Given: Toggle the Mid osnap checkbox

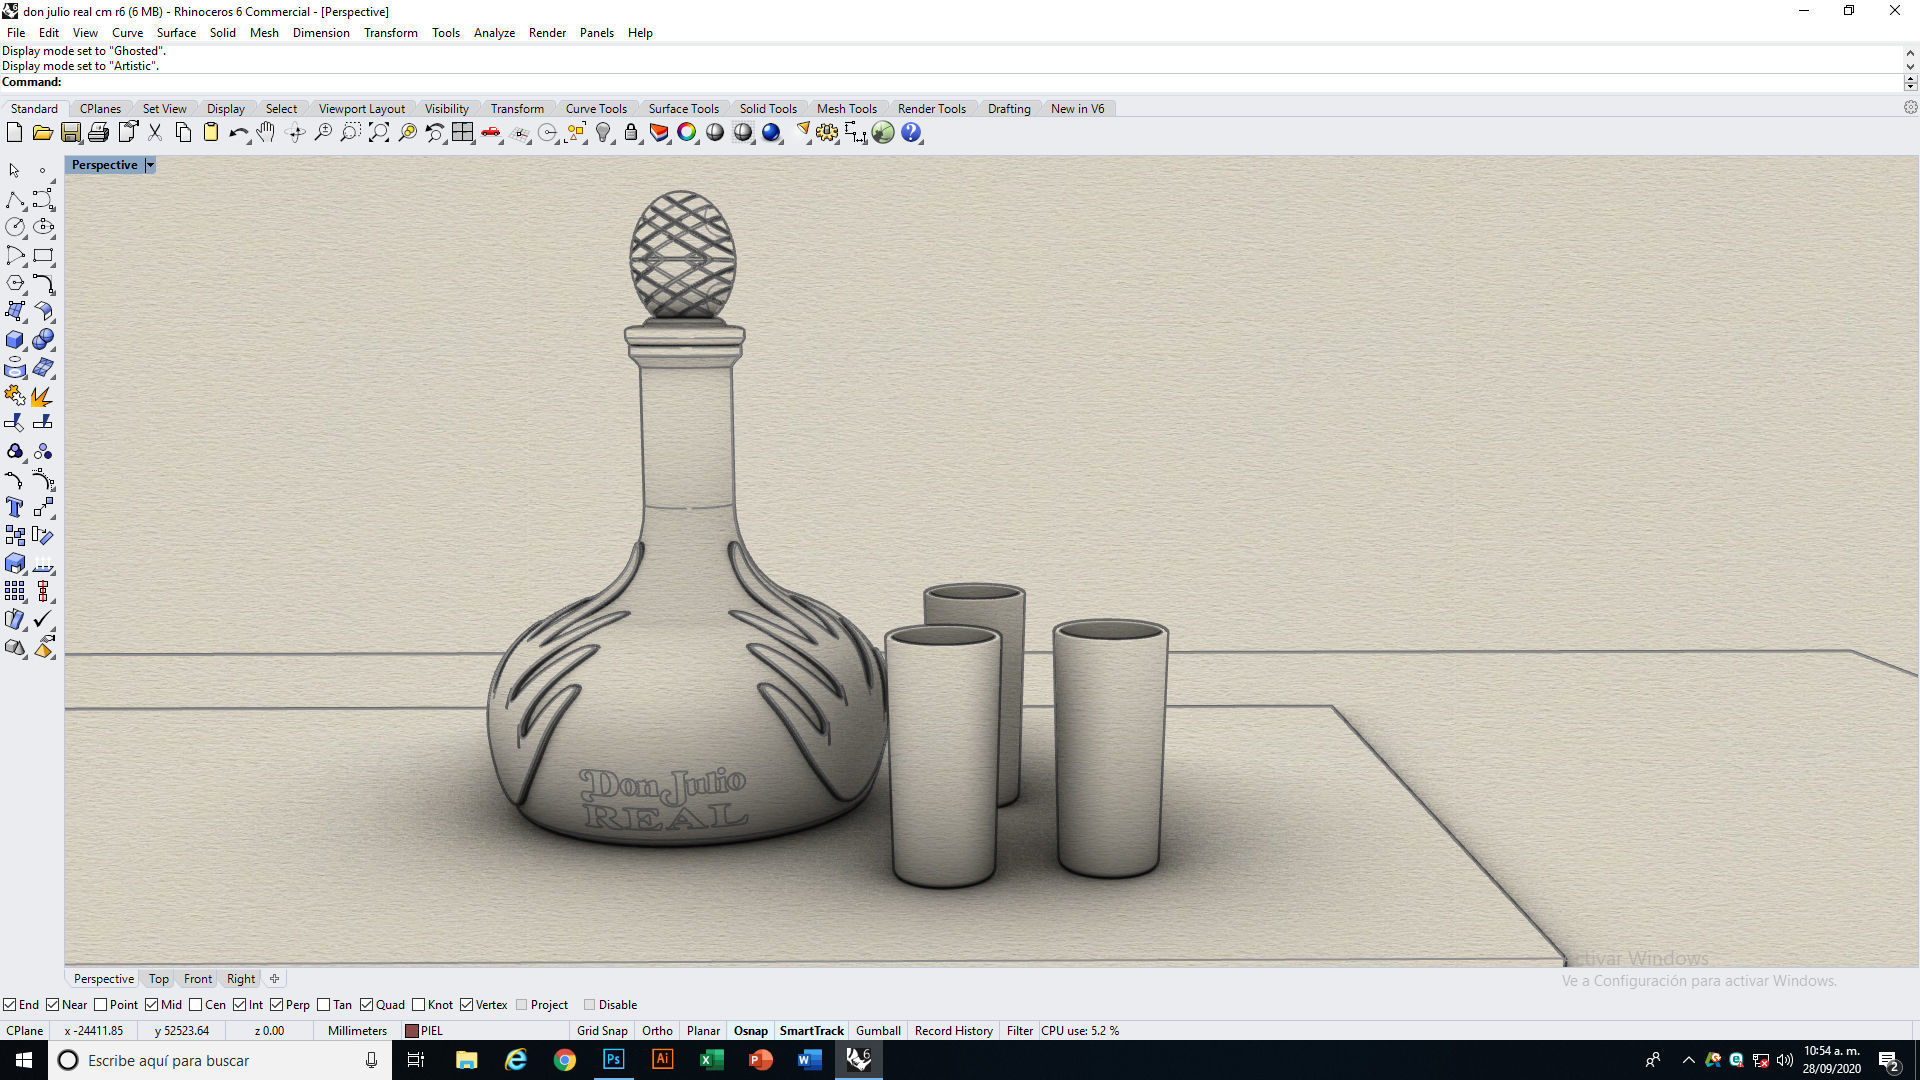Looking at the screenshot, I should coord(152,1005).
